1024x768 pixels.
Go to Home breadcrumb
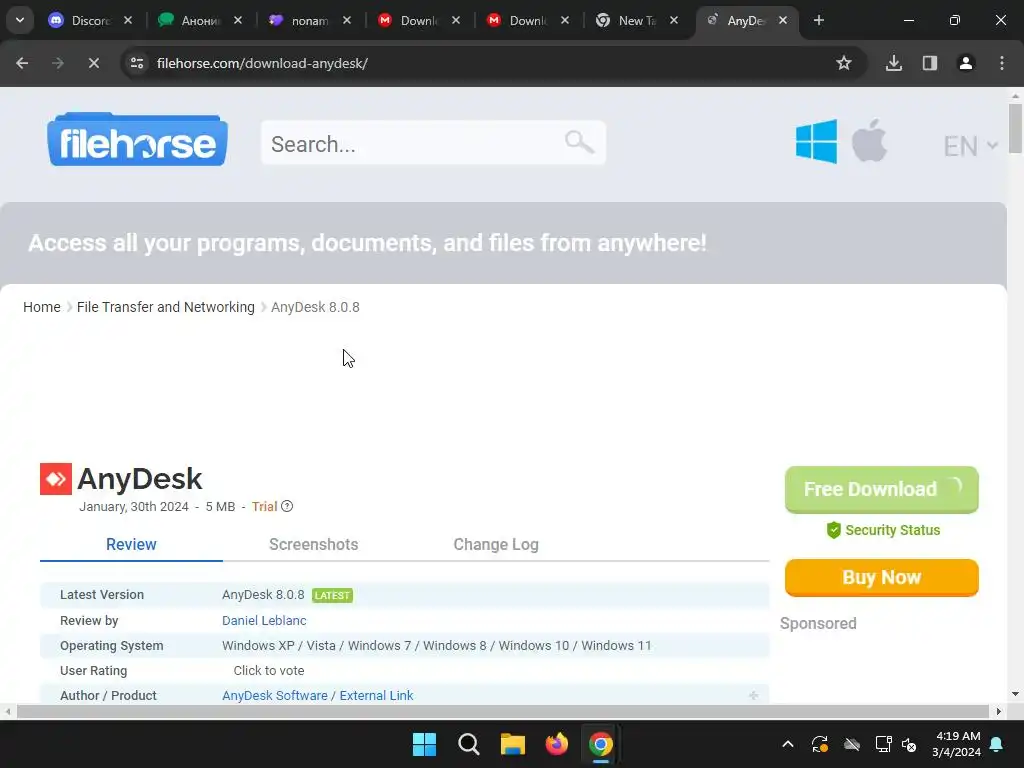point(42,307)
